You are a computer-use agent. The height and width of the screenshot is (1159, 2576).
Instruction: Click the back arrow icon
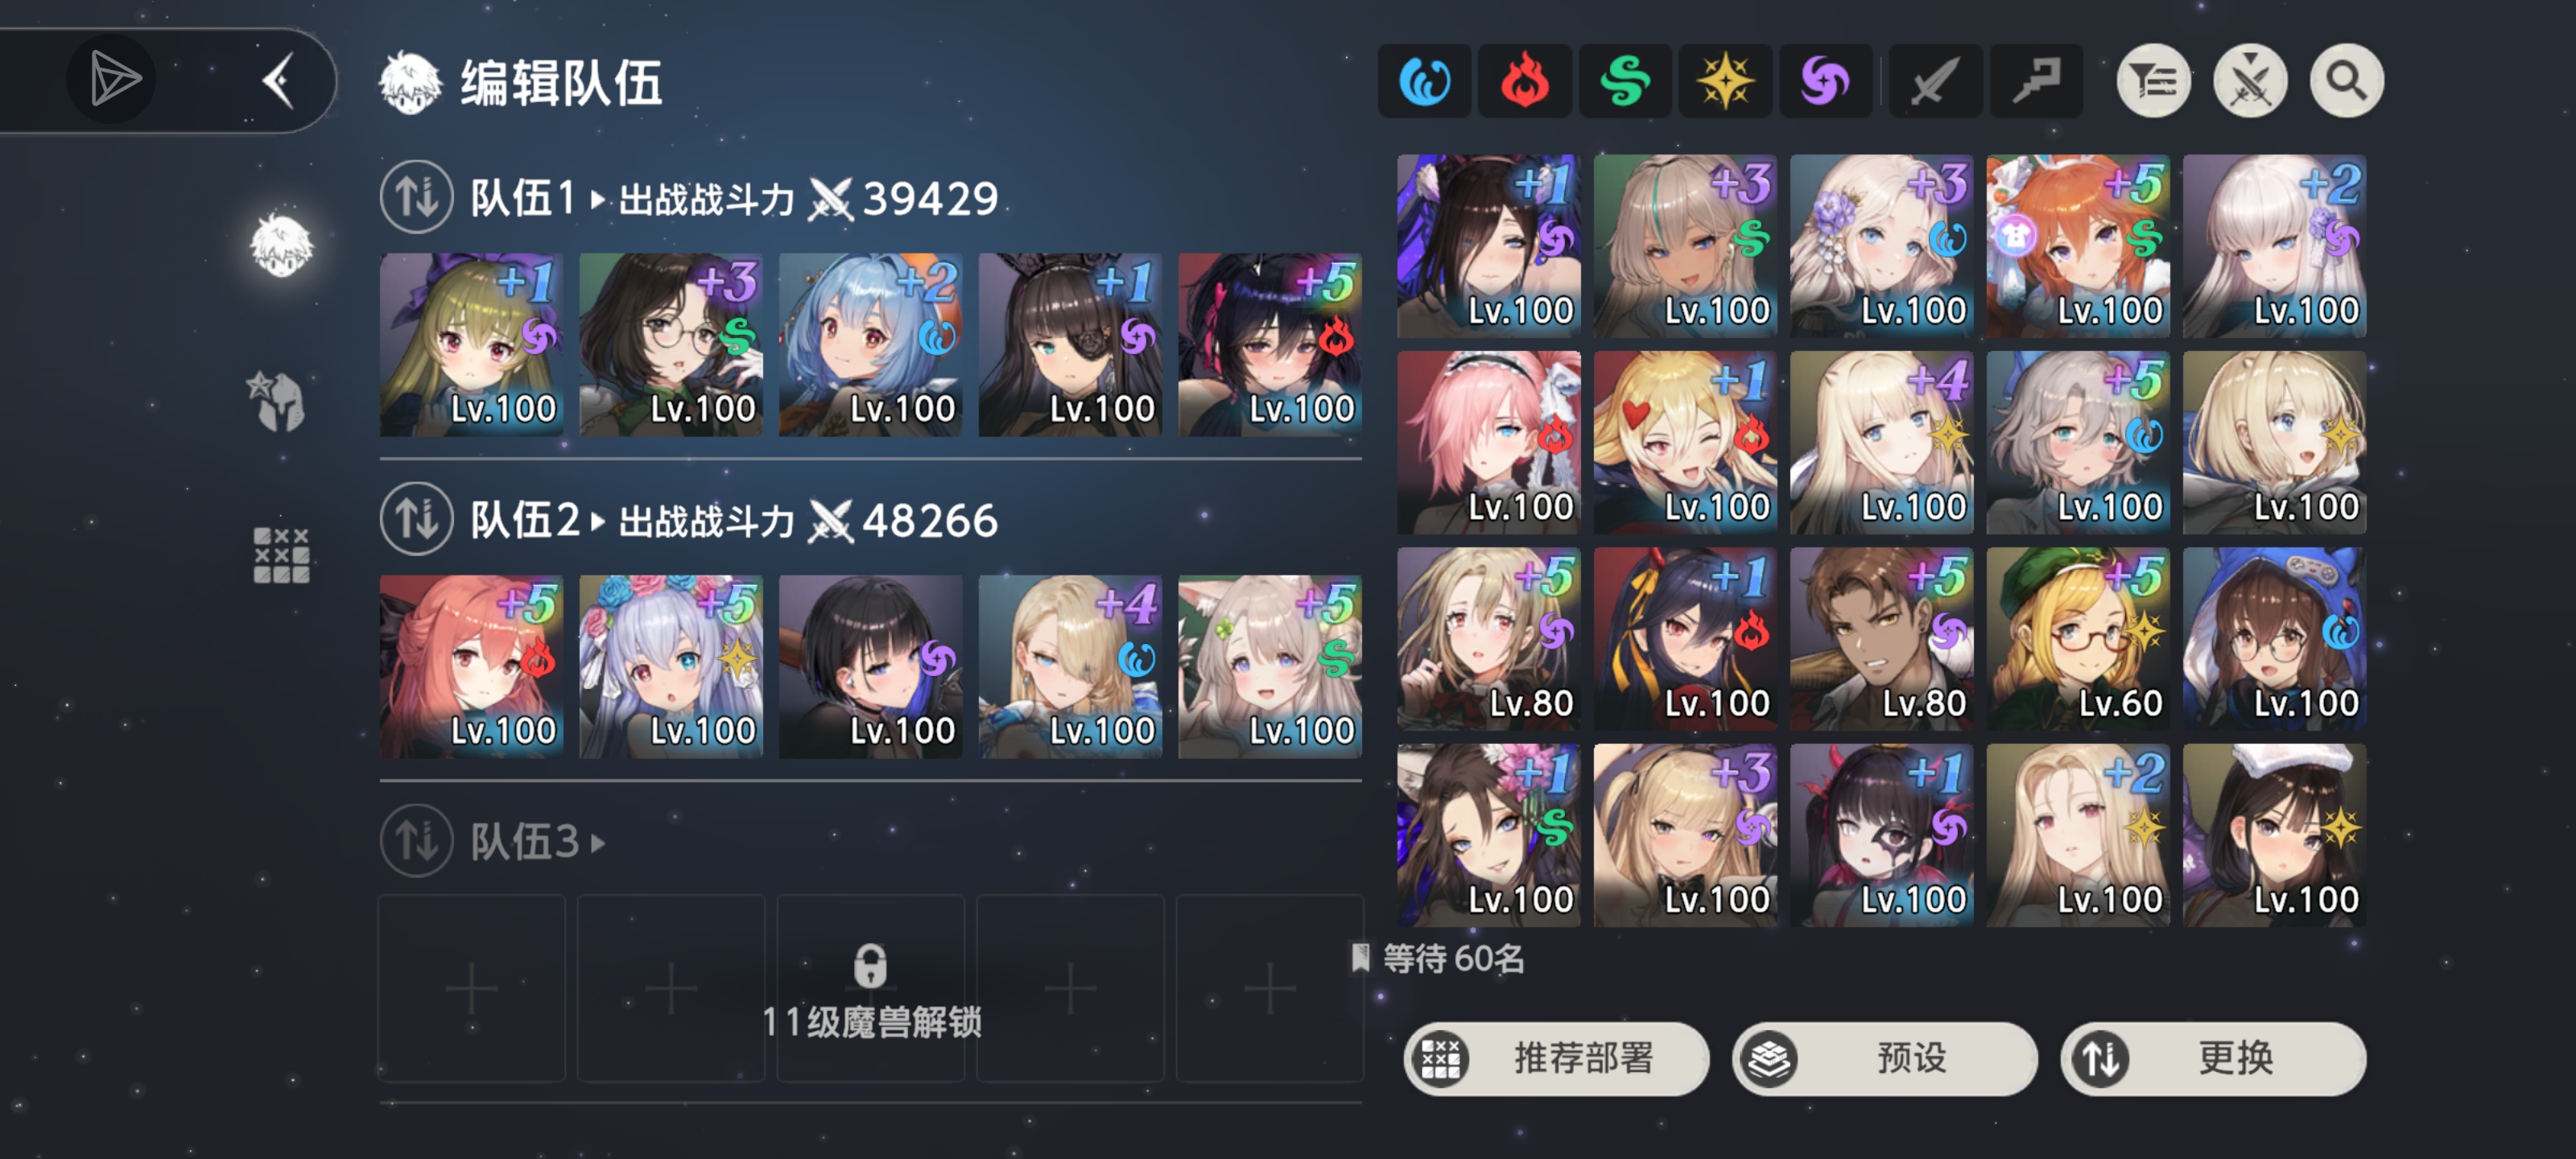tap(279, 80)
